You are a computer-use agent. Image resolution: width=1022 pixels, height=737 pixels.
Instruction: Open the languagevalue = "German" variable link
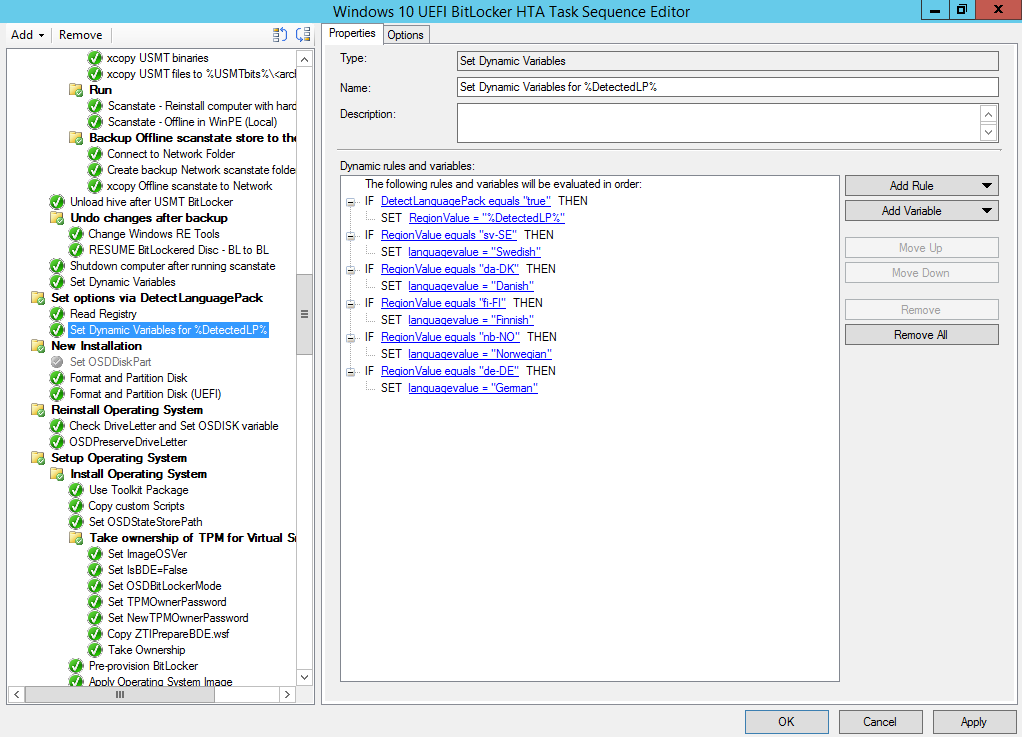(473, 388)
